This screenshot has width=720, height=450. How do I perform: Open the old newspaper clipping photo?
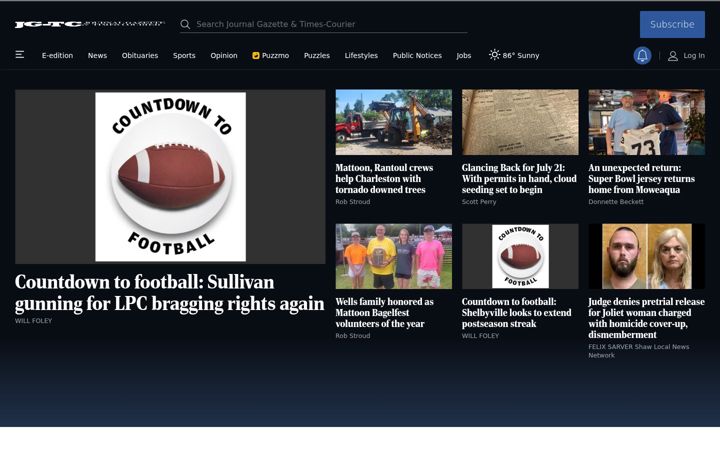pyautogui.click(x=520, y=122)
